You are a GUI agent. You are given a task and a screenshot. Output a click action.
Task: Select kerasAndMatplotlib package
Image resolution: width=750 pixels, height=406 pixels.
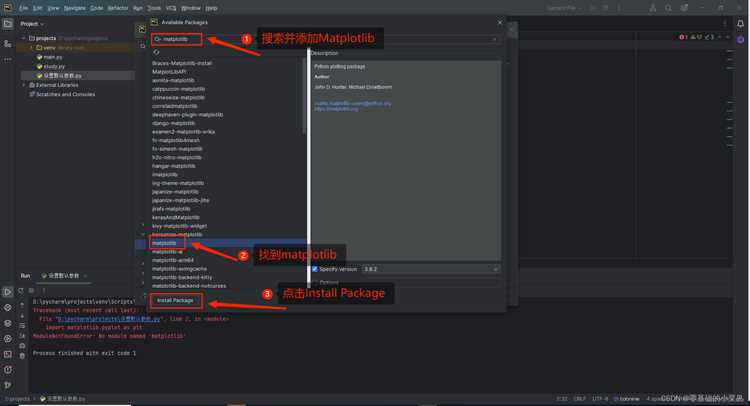pyautogui.click(x=176, y=218)
